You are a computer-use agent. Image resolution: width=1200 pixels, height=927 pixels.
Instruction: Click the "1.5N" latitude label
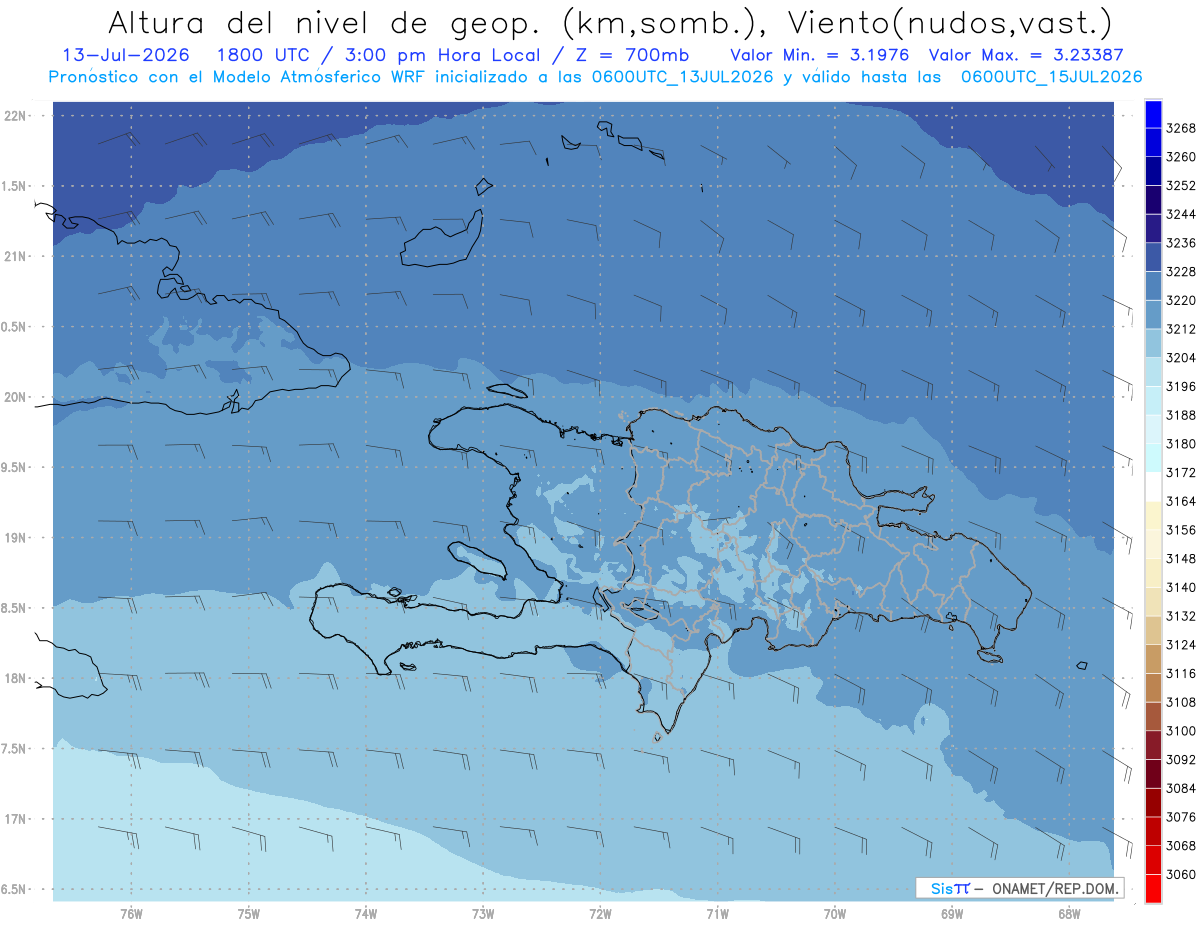pos(15,186)
